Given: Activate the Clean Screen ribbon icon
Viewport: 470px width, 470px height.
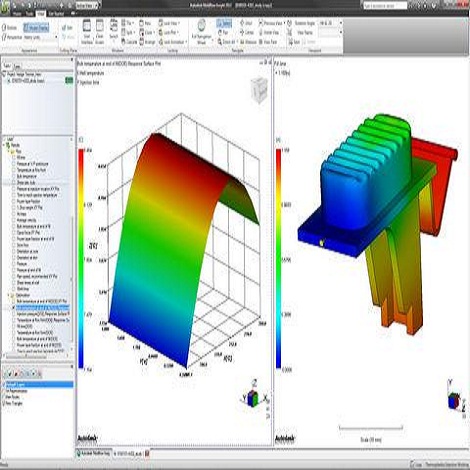Looking at the screenshot, I should pos(100,26).
